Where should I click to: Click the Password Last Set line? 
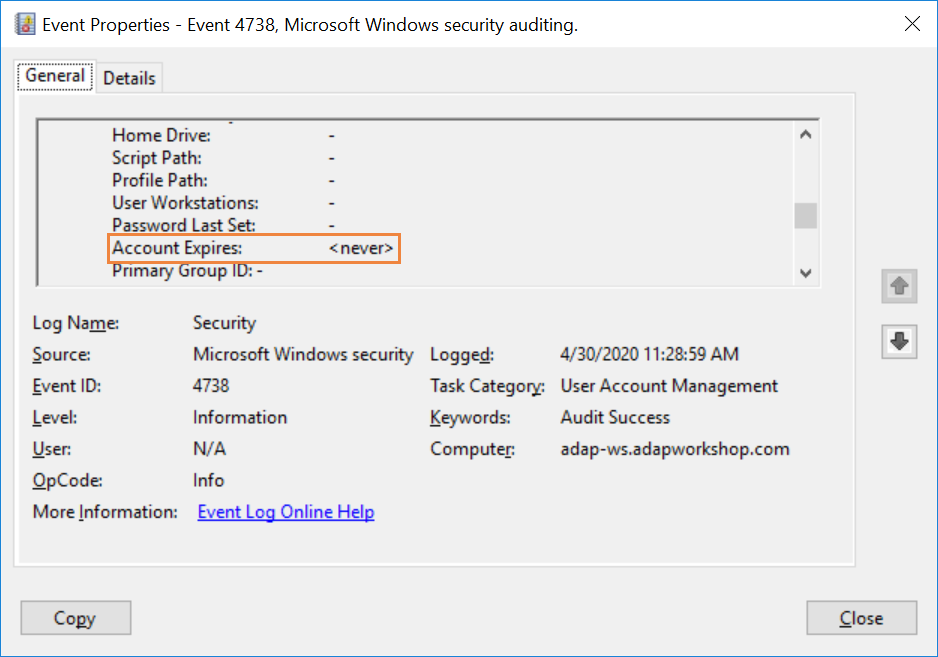coord(184,226)
